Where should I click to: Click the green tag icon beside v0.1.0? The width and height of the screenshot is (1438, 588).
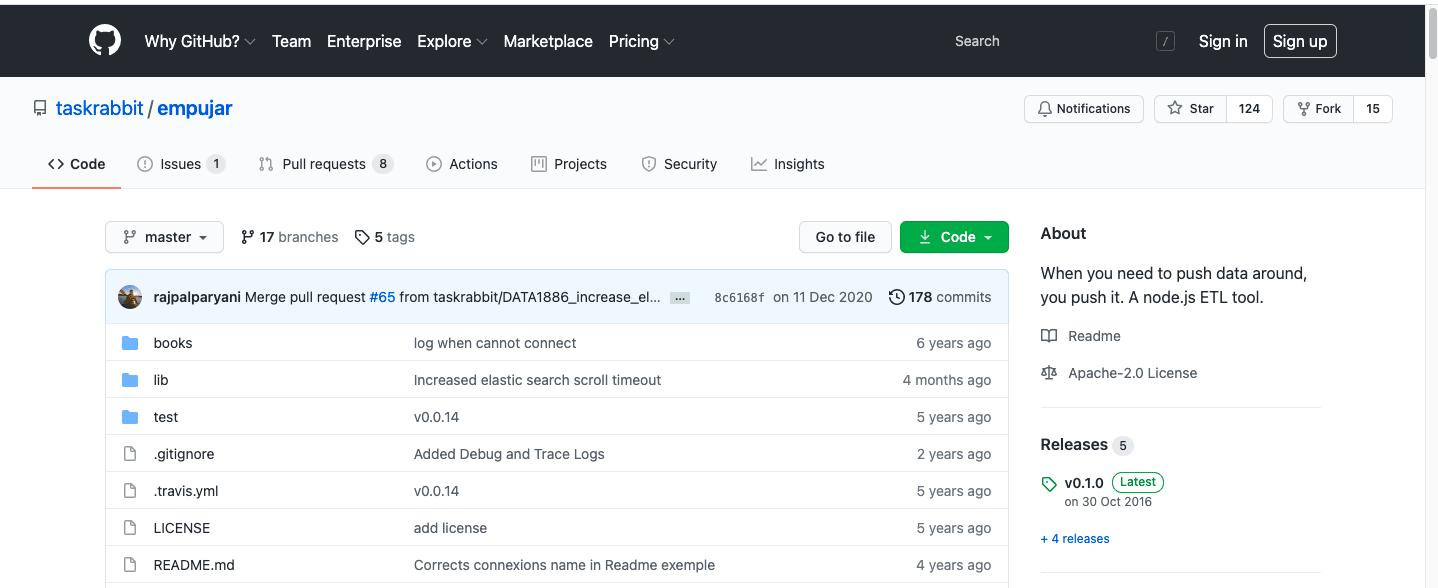coord(1049,484)
